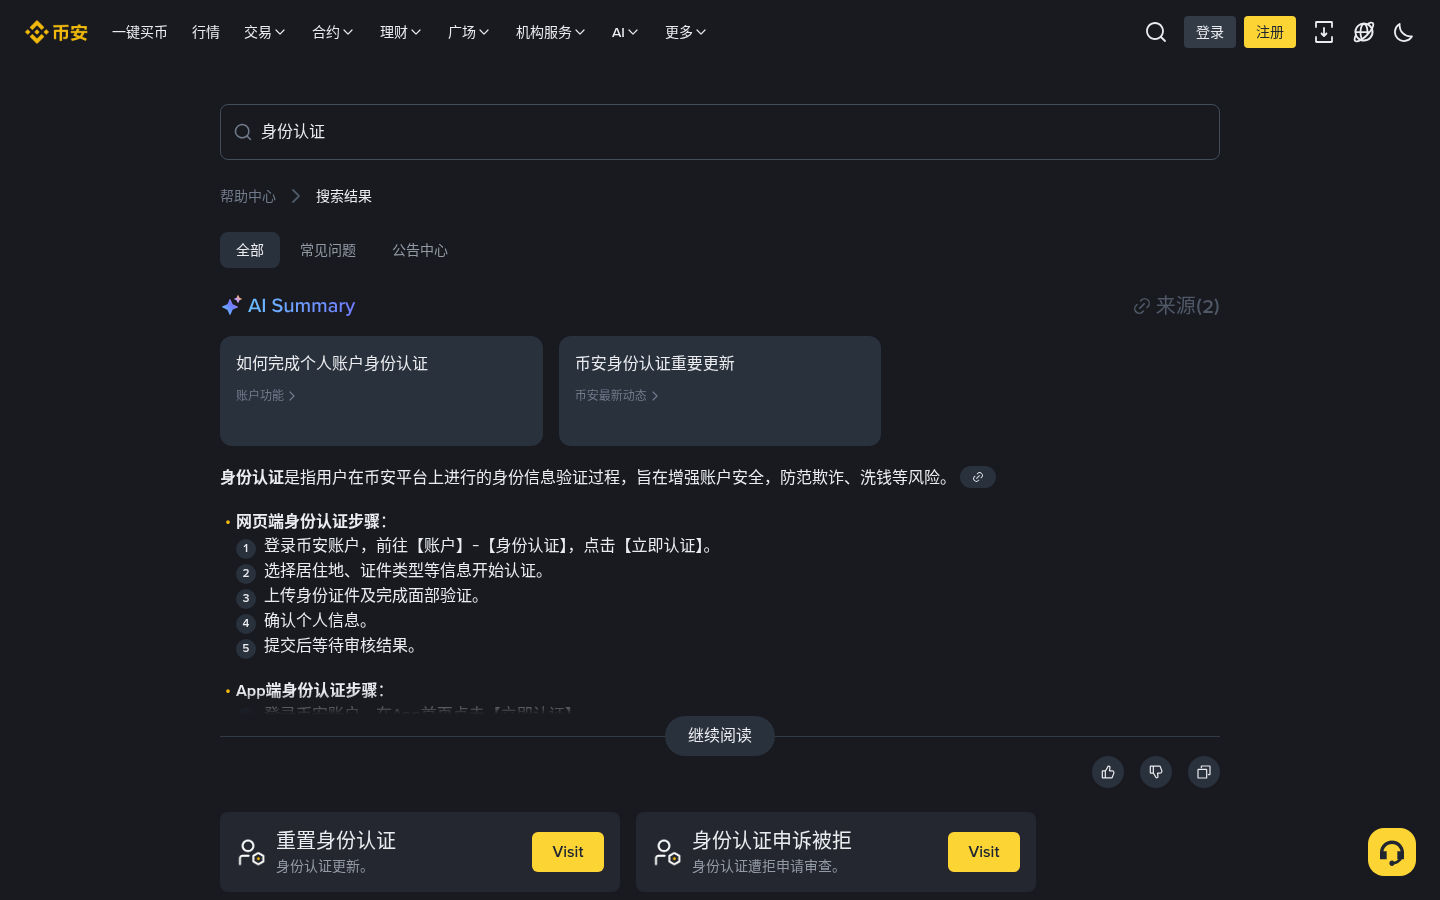1440x900 pixels.
Task: Click the 来源(2) sources link
Action: [1176, 306]
